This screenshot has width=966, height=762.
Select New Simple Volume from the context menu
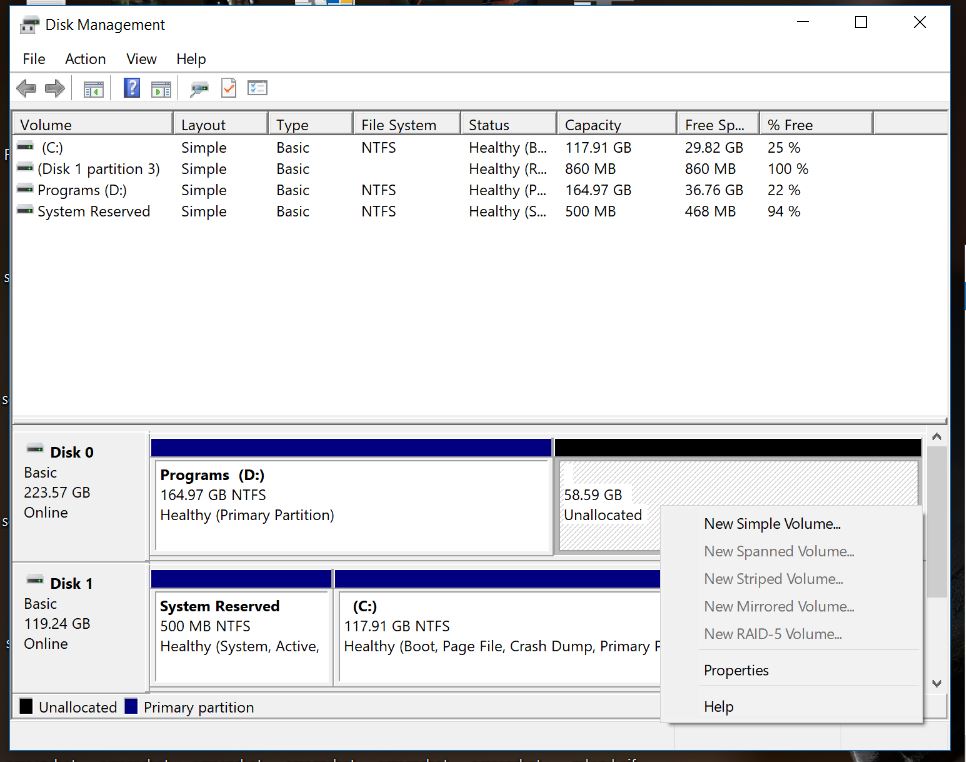point(772,523)
